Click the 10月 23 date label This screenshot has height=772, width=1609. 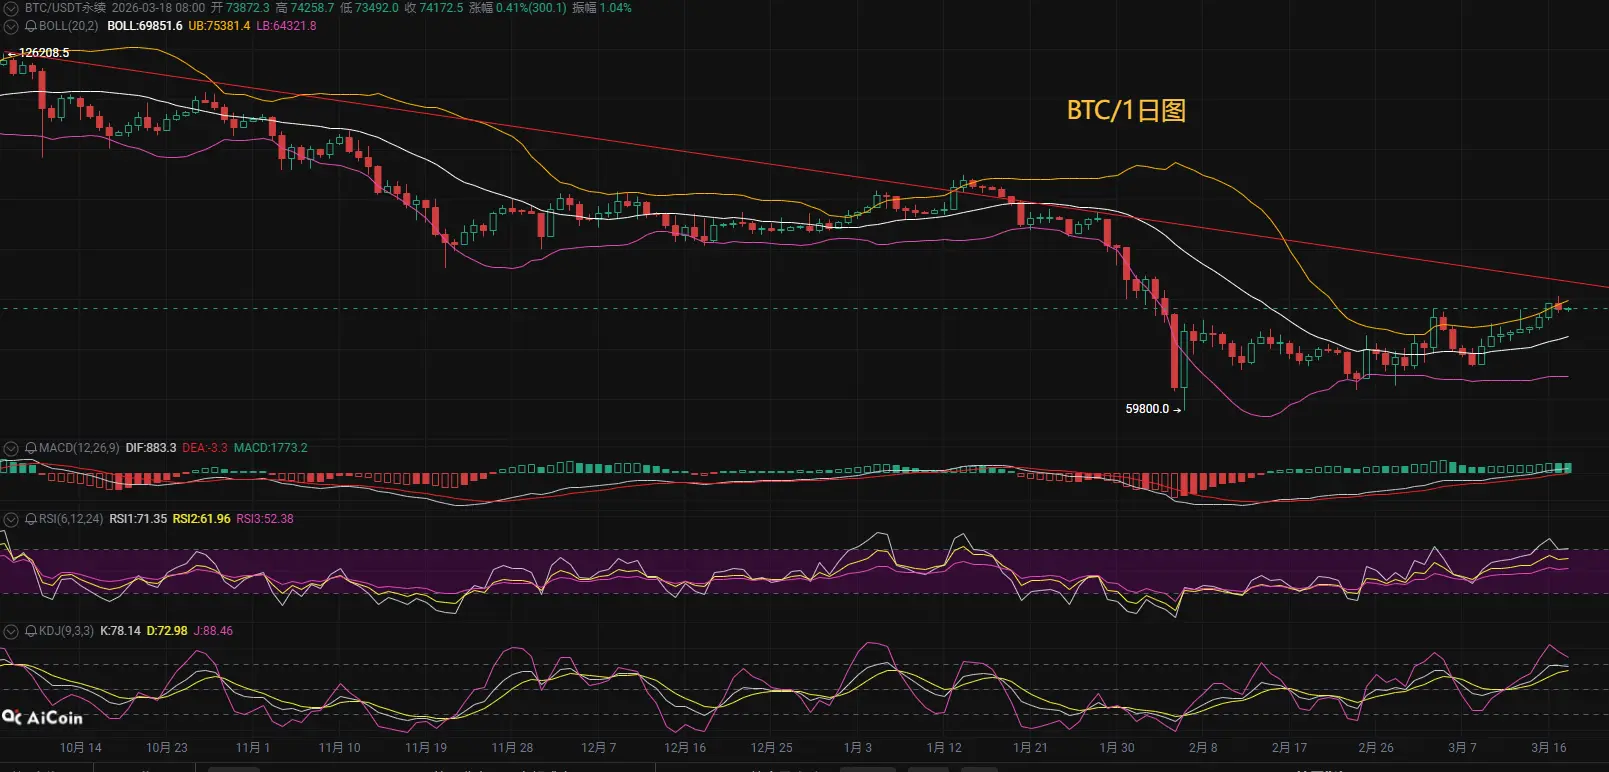tap(167, 748)
